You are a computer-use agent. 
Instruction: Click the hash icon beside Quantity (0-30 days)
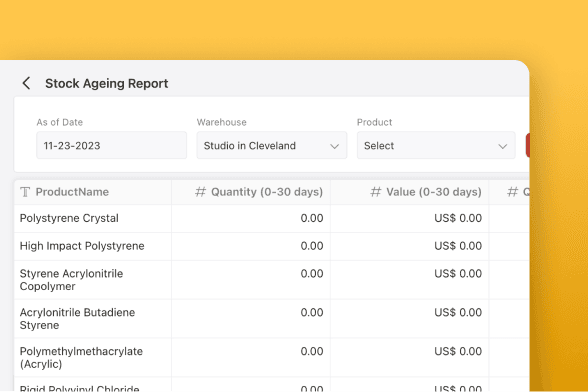point(201,192)
